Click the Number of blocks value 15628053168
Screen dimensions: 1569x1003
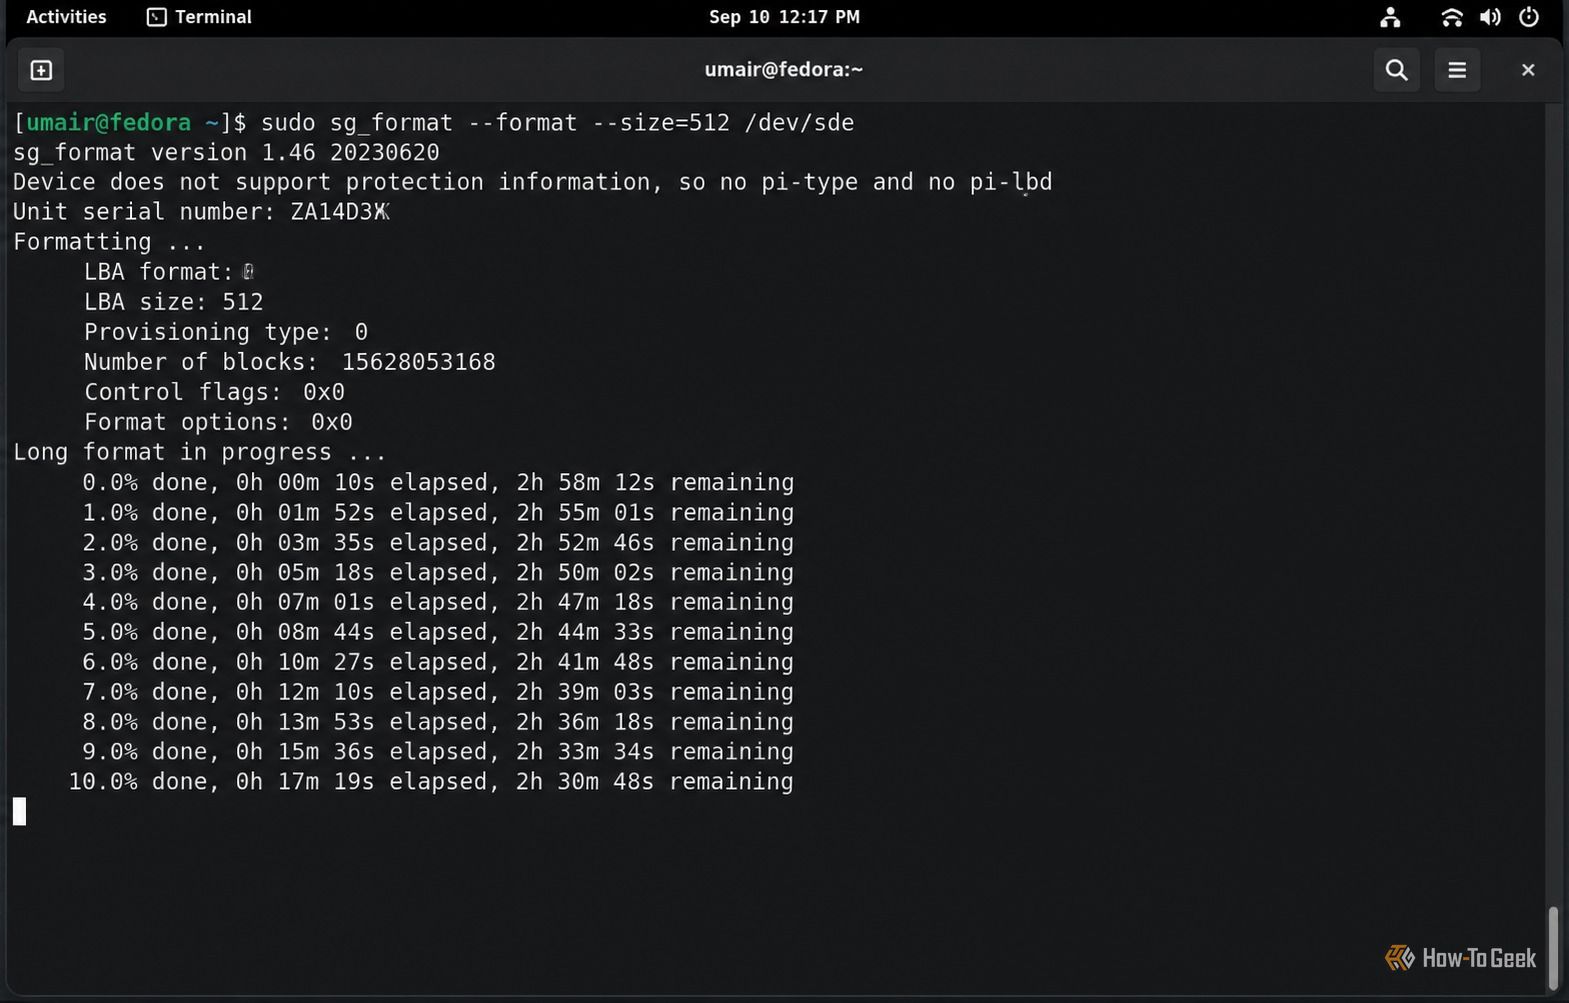(x=418, y=362)
